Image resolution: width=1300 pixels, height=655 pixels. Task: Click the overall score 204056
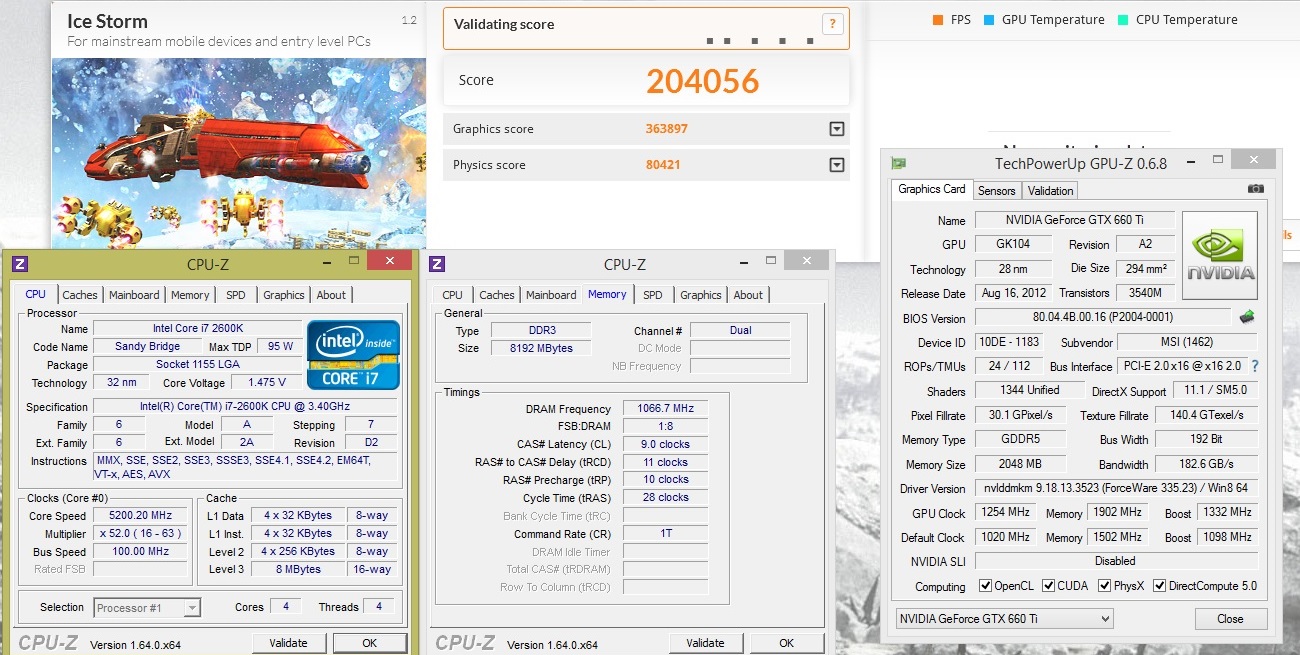coord(703,81)
